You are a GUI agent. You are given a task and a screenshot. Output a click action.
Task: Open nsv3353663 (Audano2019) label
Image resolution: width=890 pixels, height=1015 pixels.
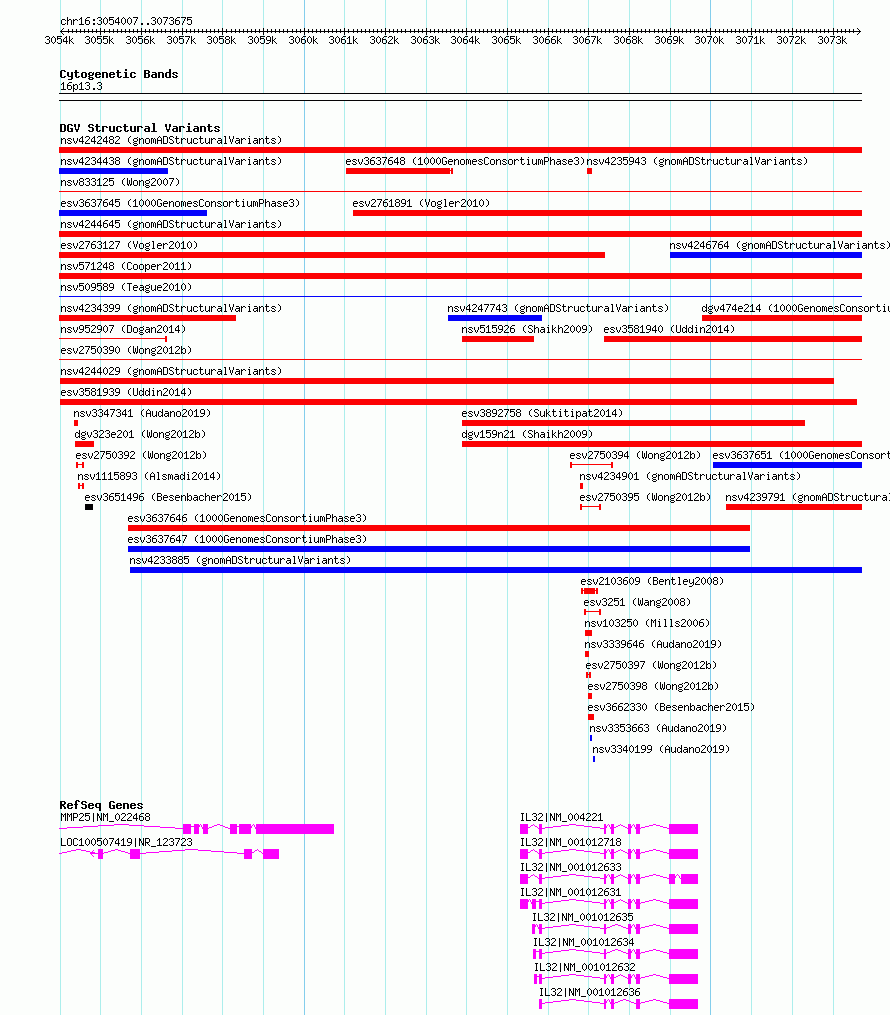click(x=658, y=728)
